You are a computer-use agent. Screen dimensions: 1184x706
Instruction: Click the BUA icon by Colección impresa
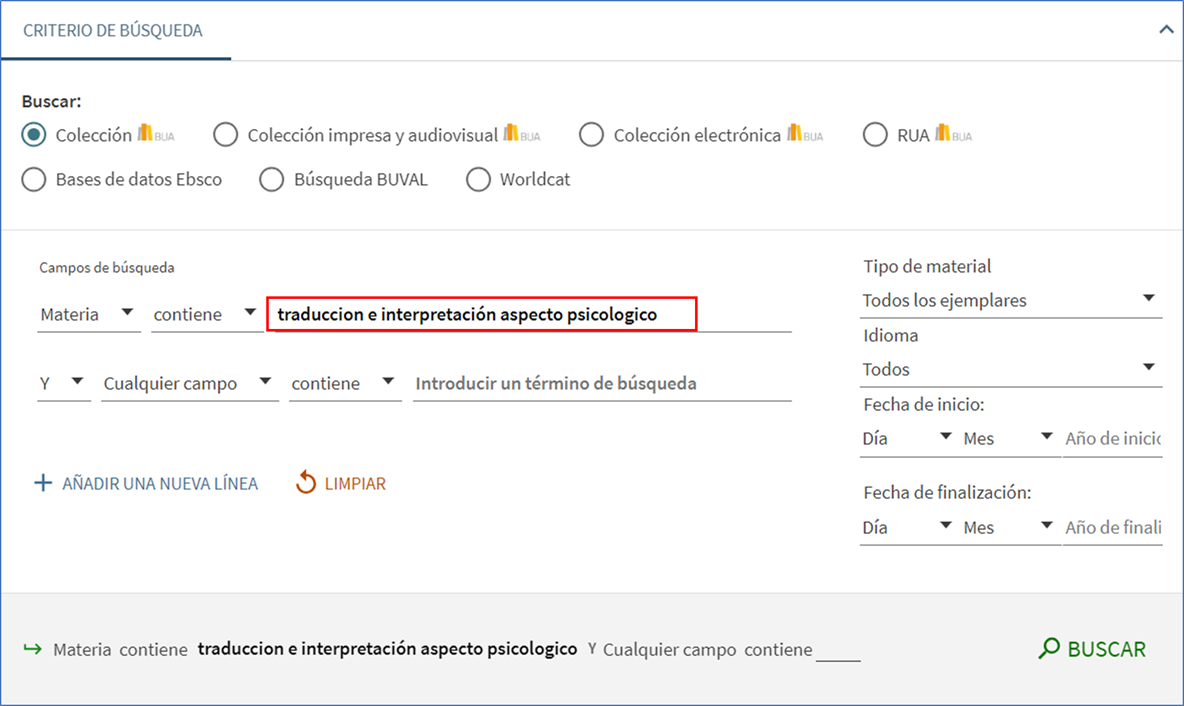[521, 133]
